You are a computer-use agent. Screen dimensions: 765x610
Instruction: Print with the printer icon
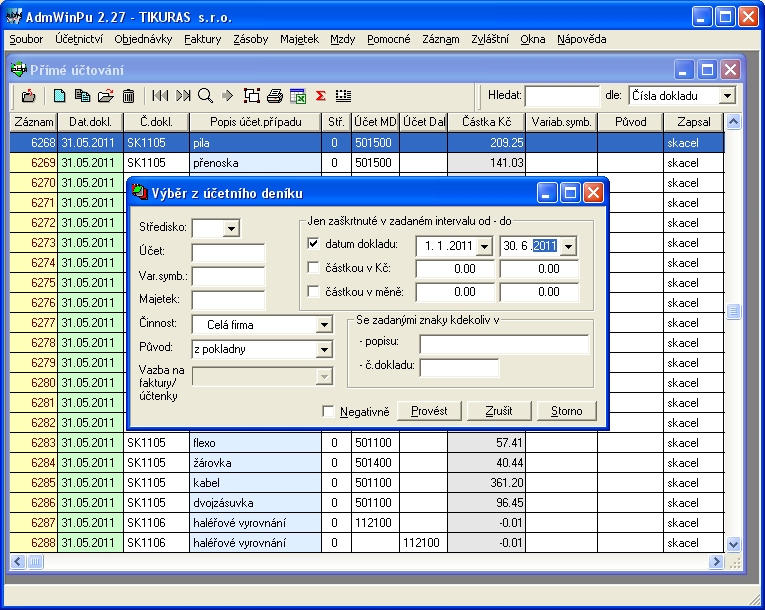(275, 96)
